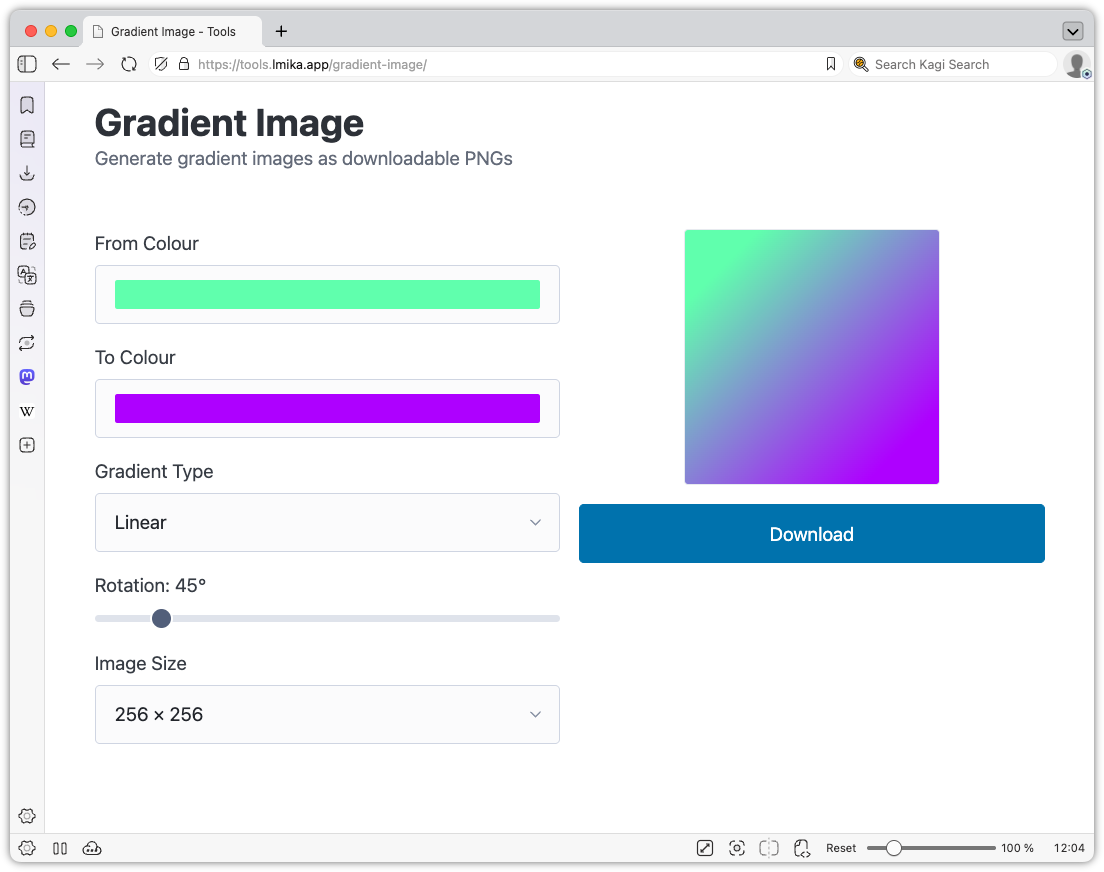Toggle the tracker blocker shield icon
The width and height of the screenshot is (1104, 872).
point(160,64)
